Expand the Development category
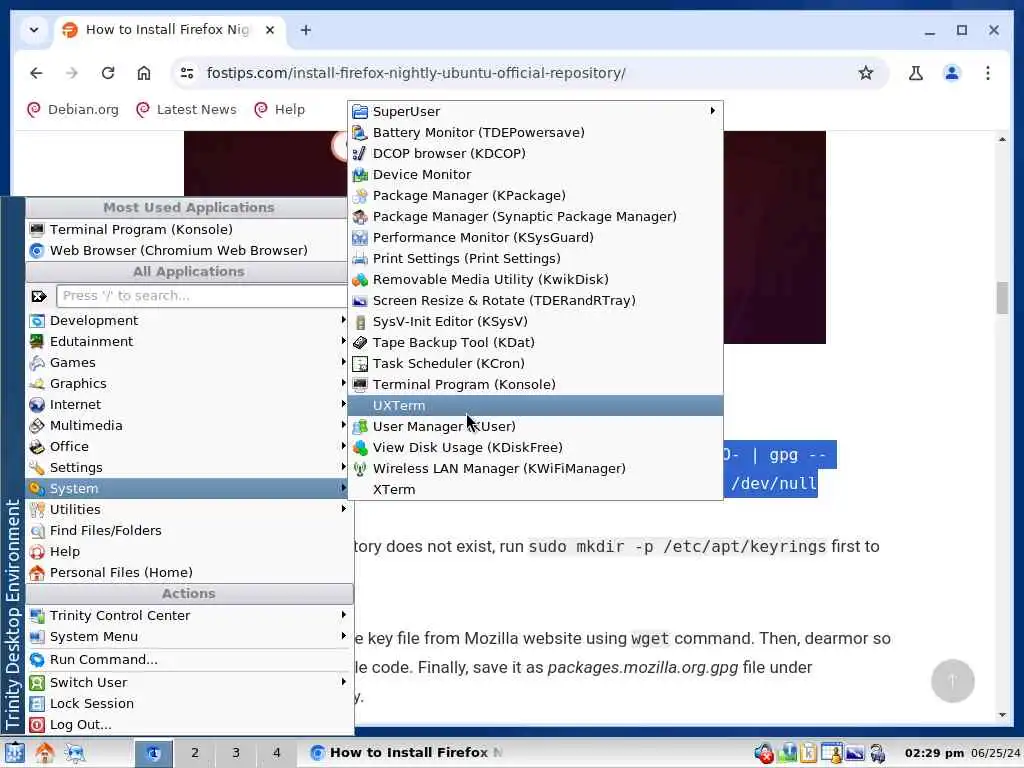Screen dimensions: 1024x768 [x=187, y=320]
